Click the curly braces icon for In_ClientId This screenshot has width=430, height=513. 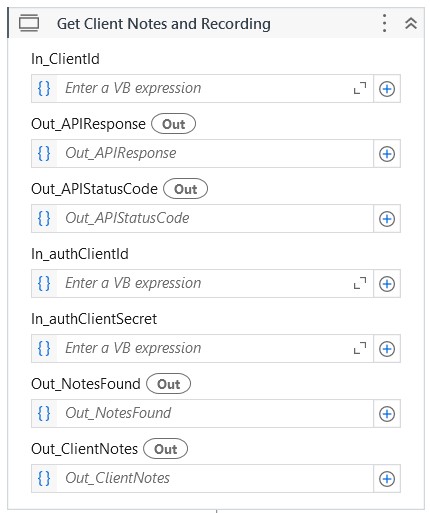coord(44,88)
